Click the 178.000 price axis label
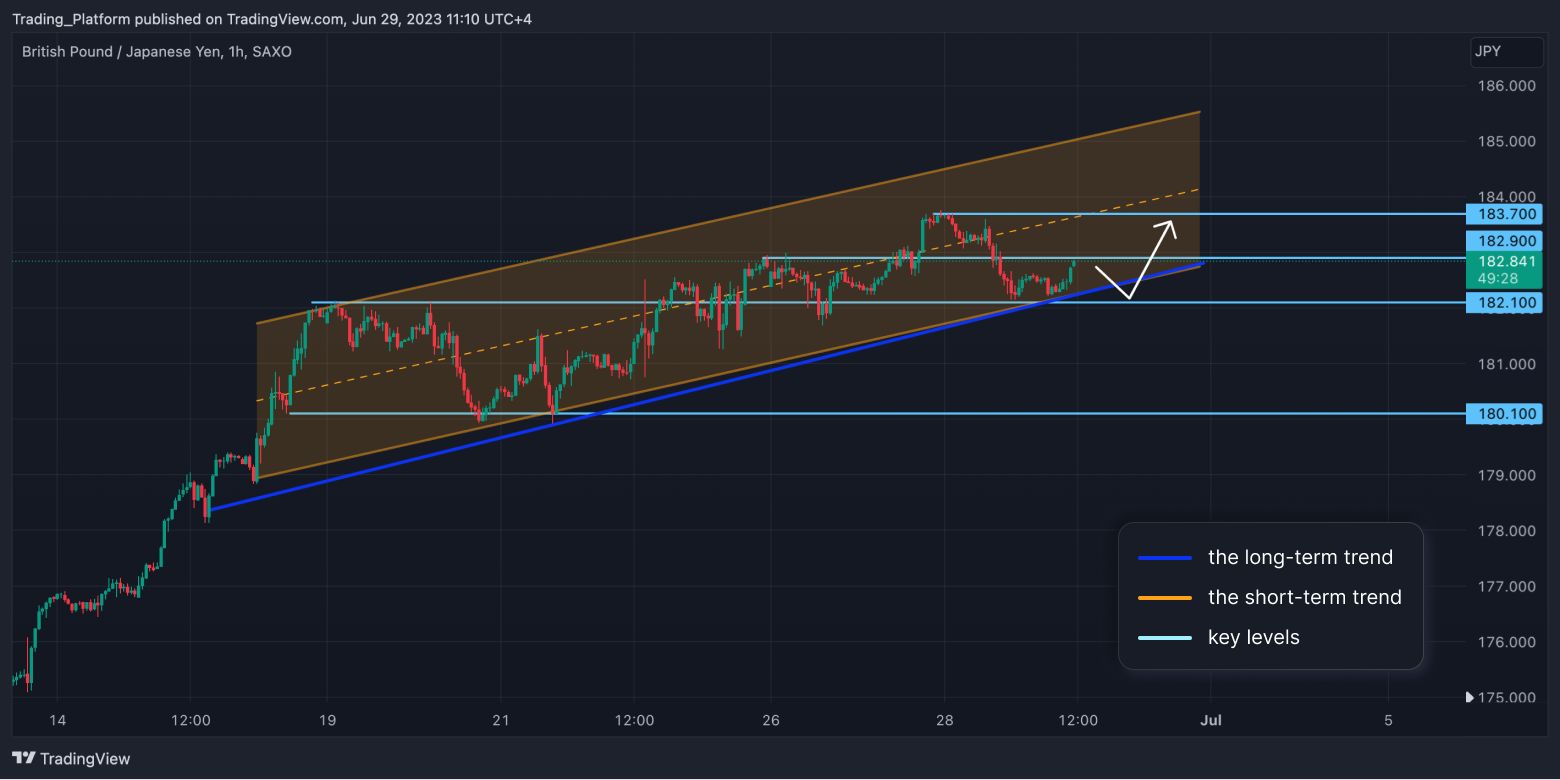Viewport: 1560px width, 780px height. (1507, 531)
